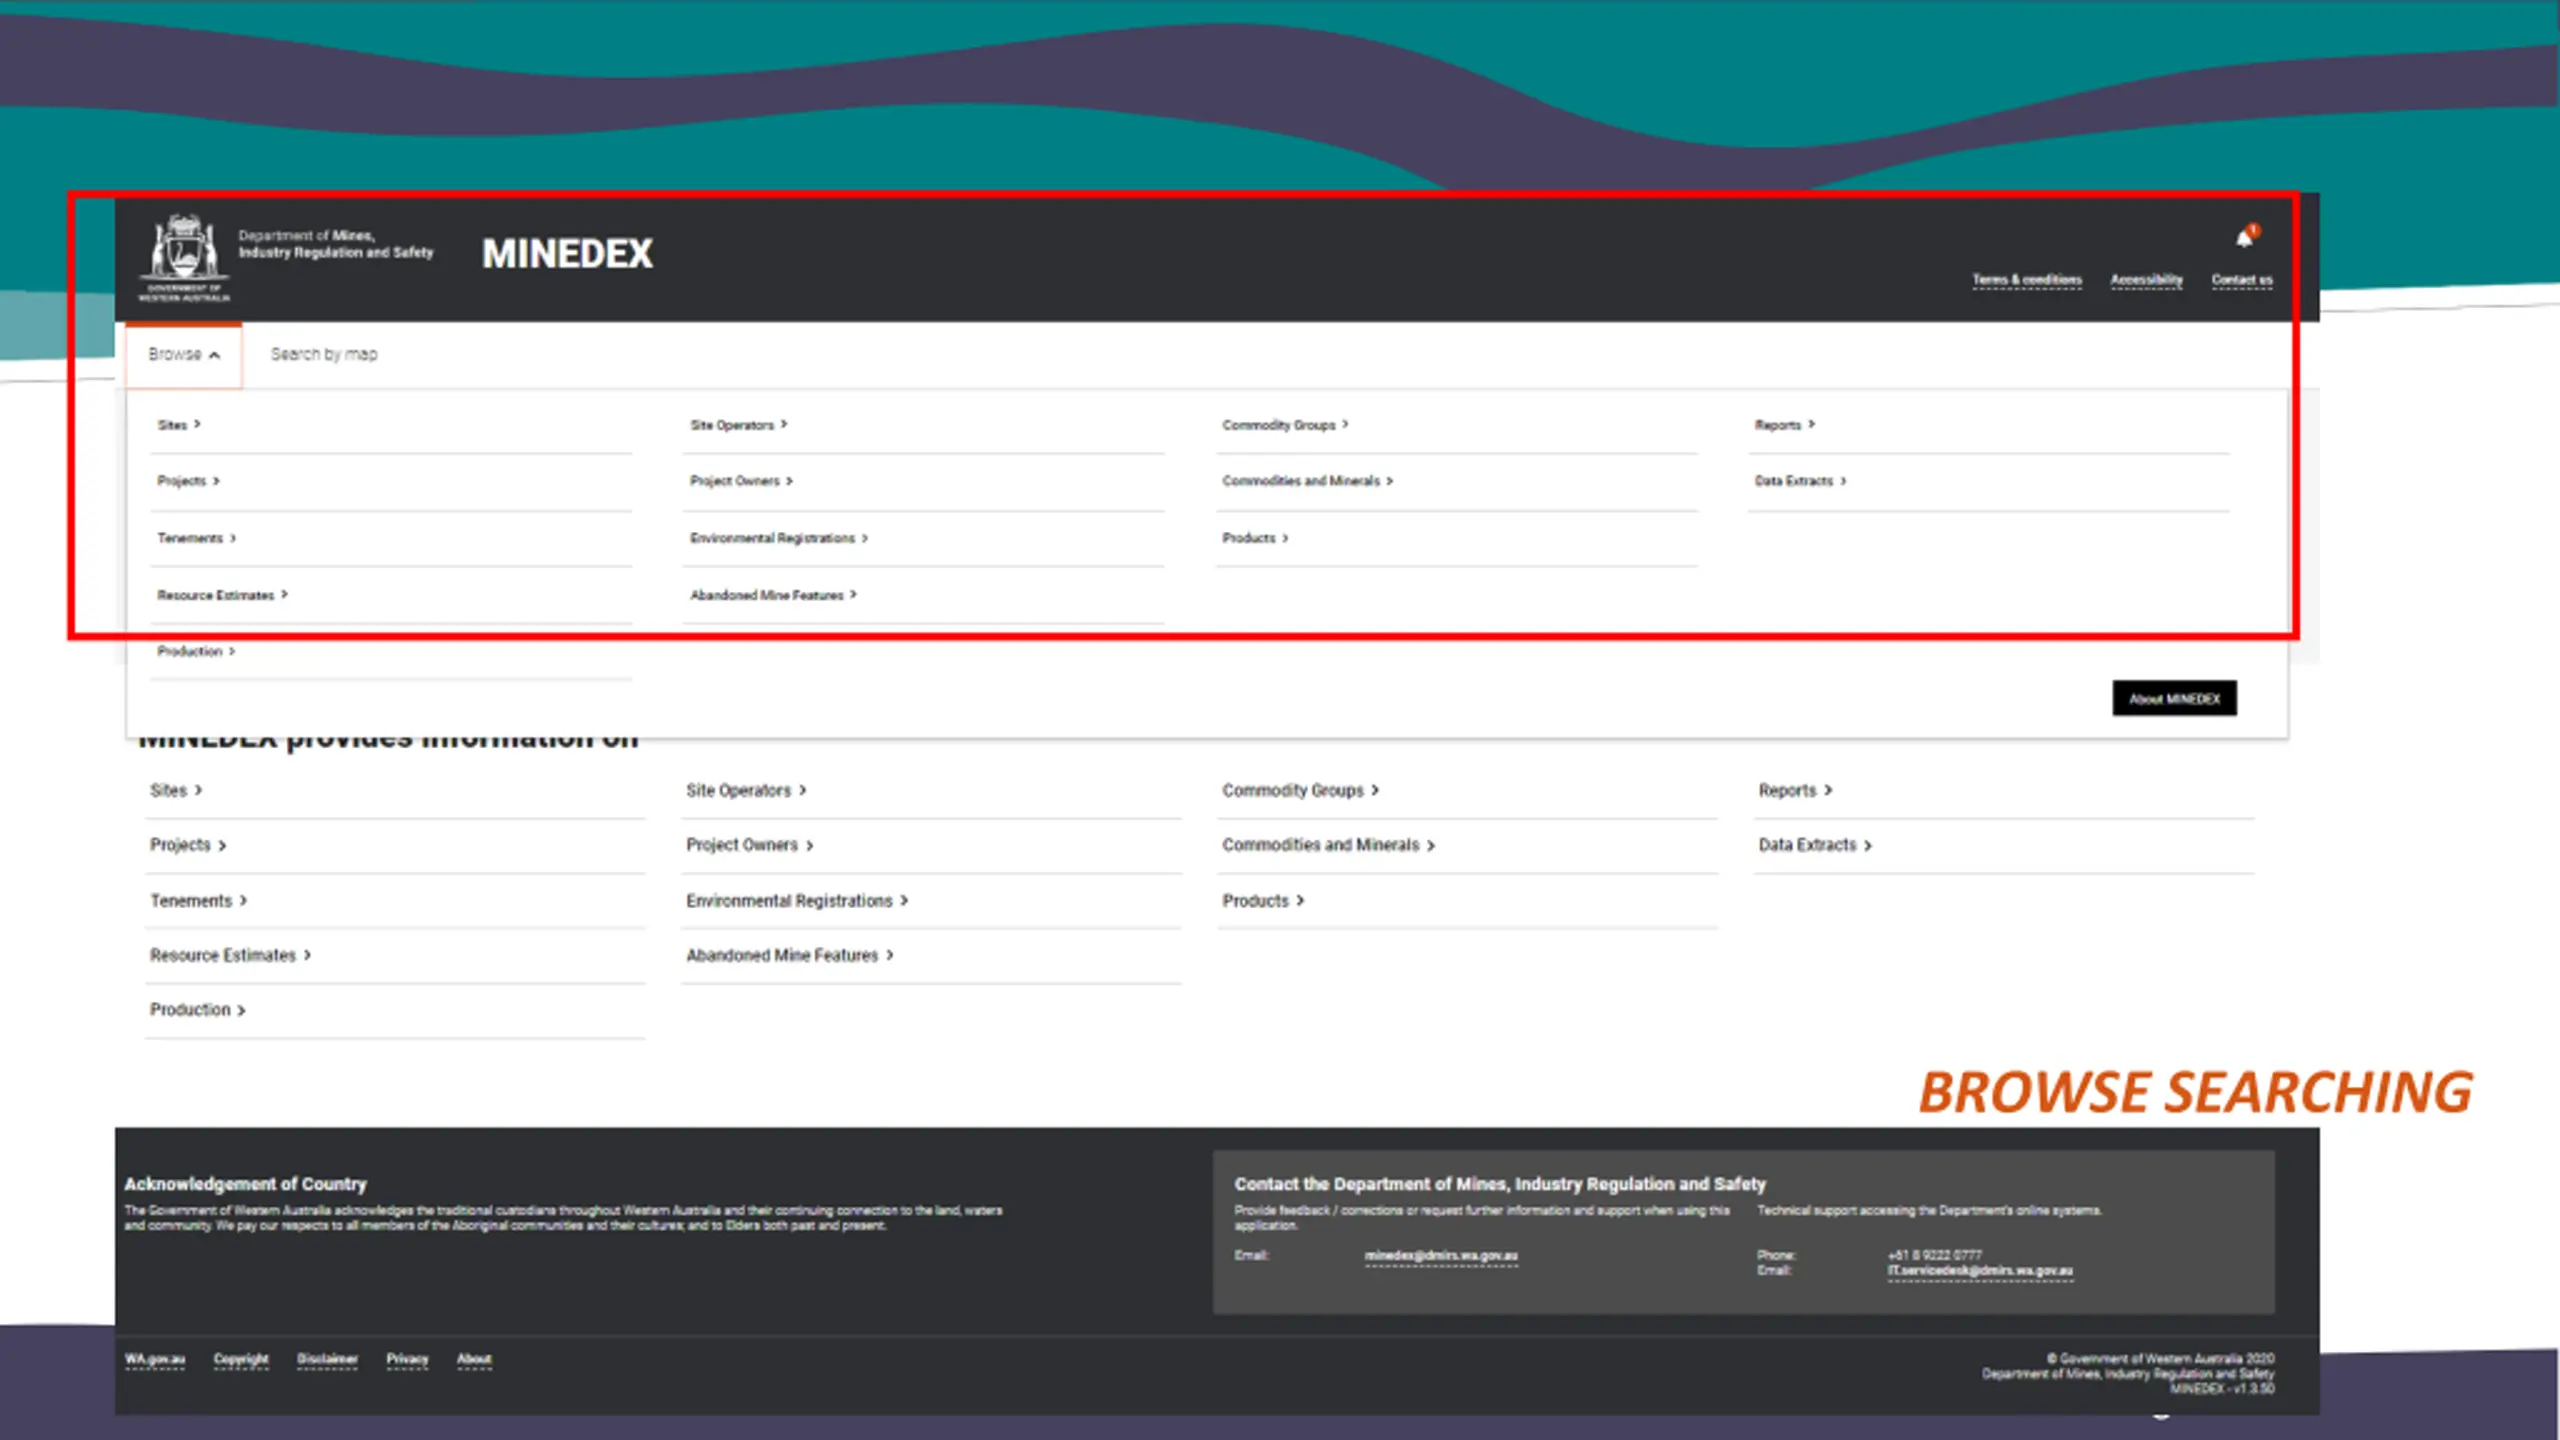Viewport: 2560px width, 1440px height.
Task: Select Tenements in the Browse dropdown menu
Action: [x=196, y=538]
